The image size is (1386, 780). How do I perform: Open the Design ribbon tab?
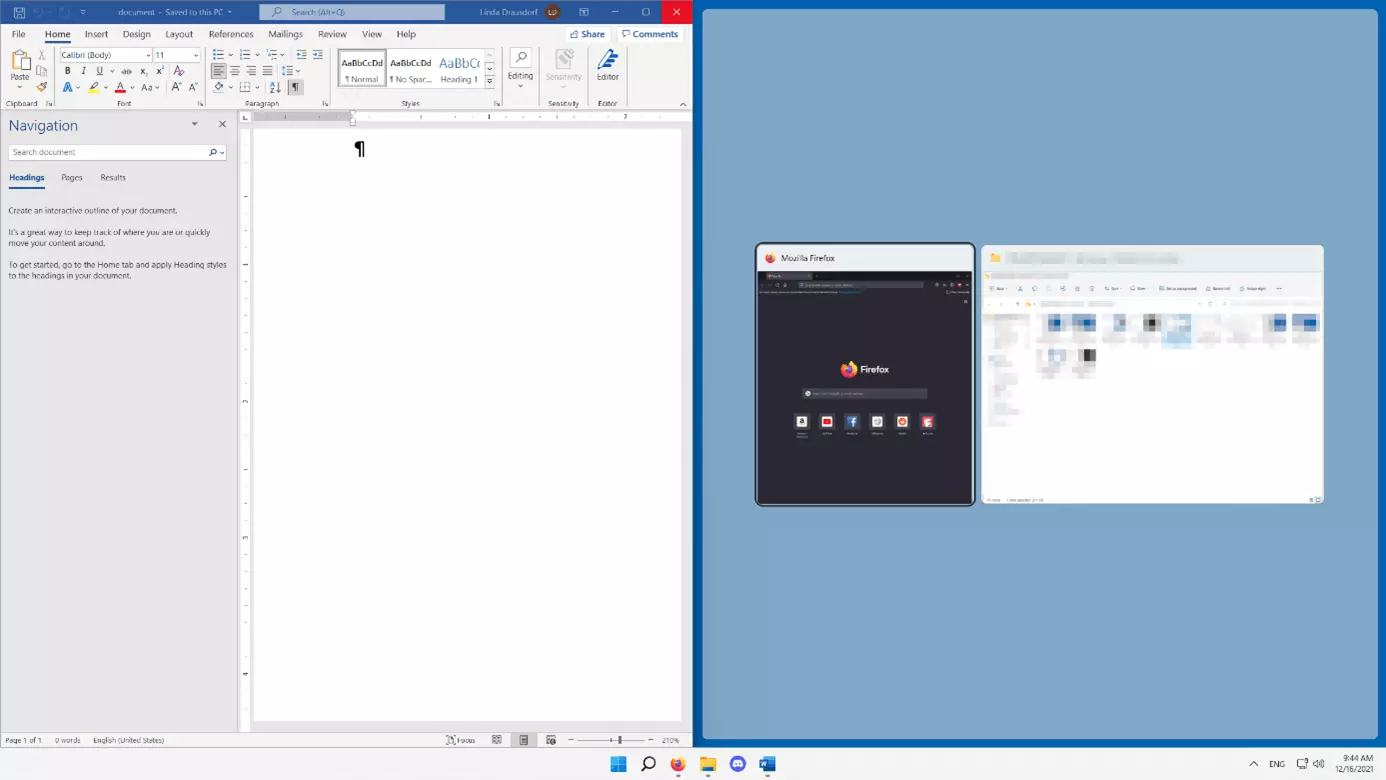click(136, 34)
